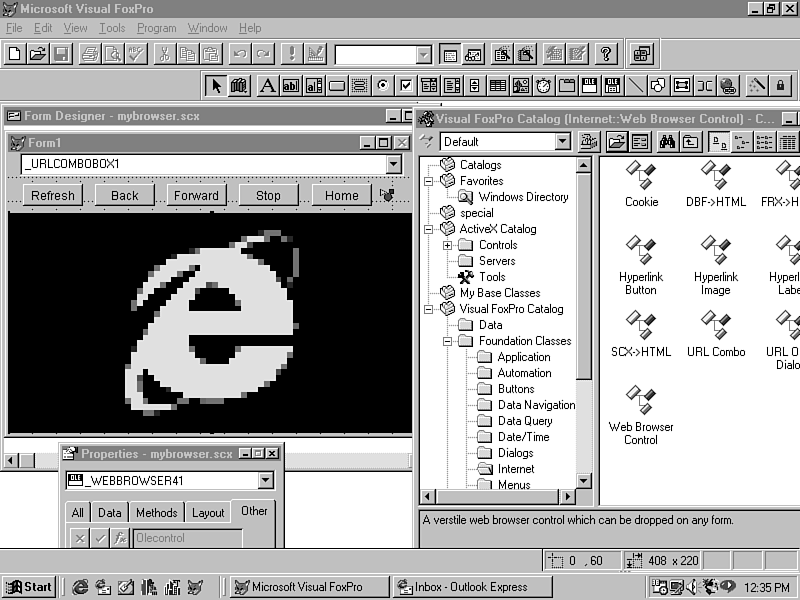Select the Label tool in Form Controls

[x=267, y=86]
